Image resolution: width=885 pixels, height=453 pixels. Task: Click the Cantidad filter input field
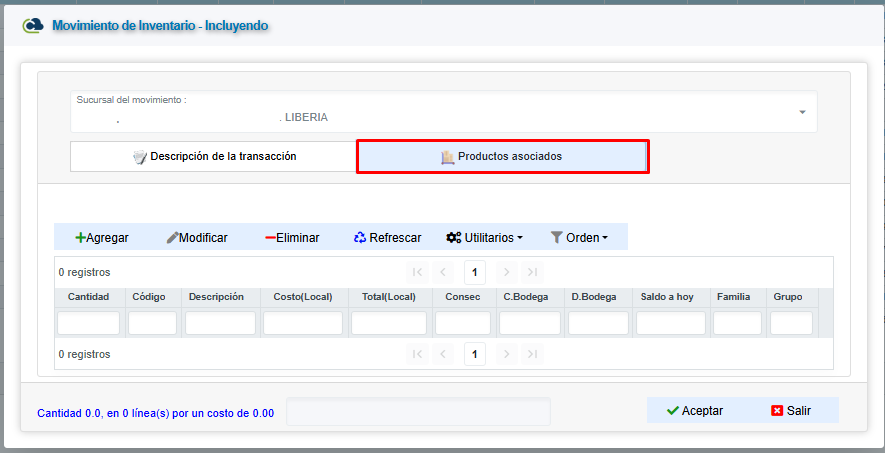coord(88,323)
